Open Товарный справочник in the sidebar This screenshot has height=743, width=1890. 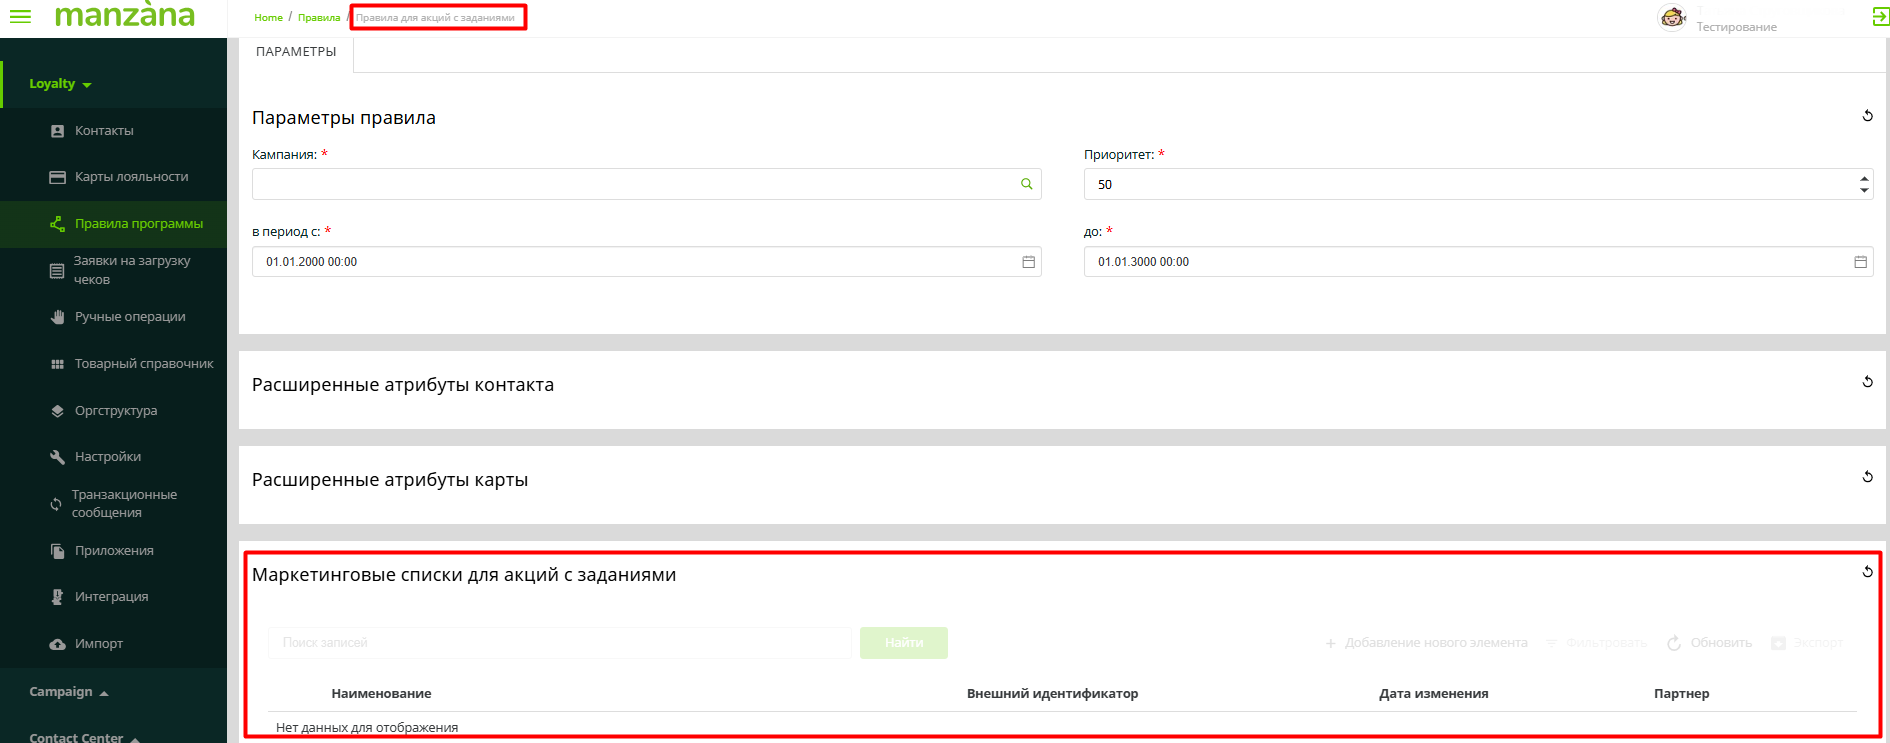pos(144,364)
